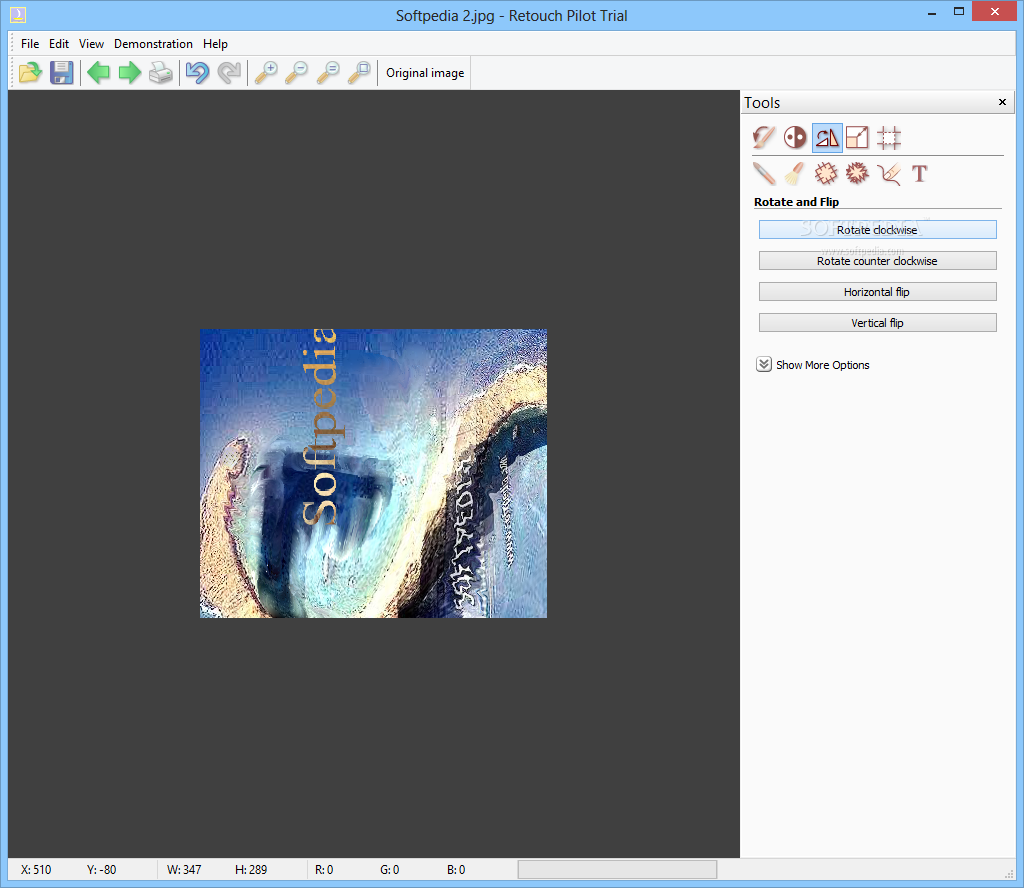Click on the Softpedia image in canvas
Image resolution: width=1024 pixels, height=888 pixels.
374,473
